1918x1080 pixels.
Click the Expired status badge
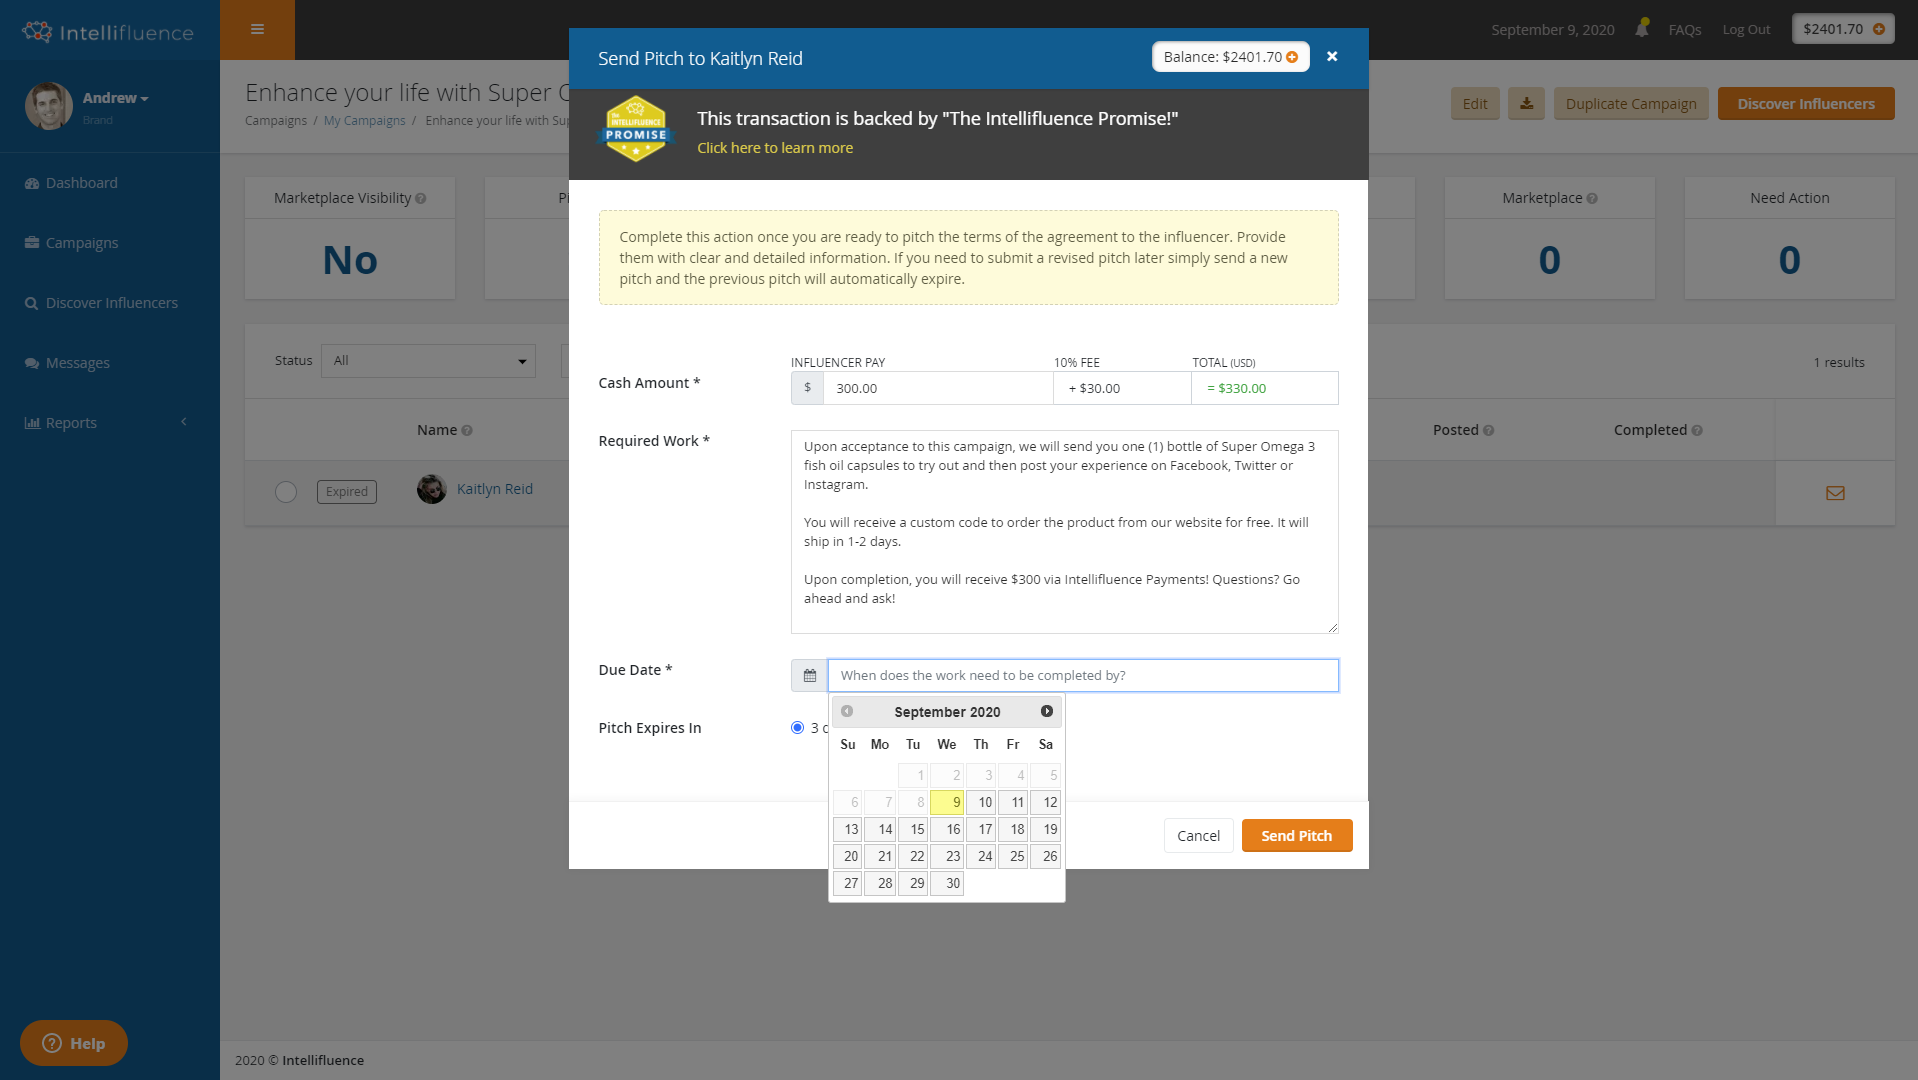[347, 492]
